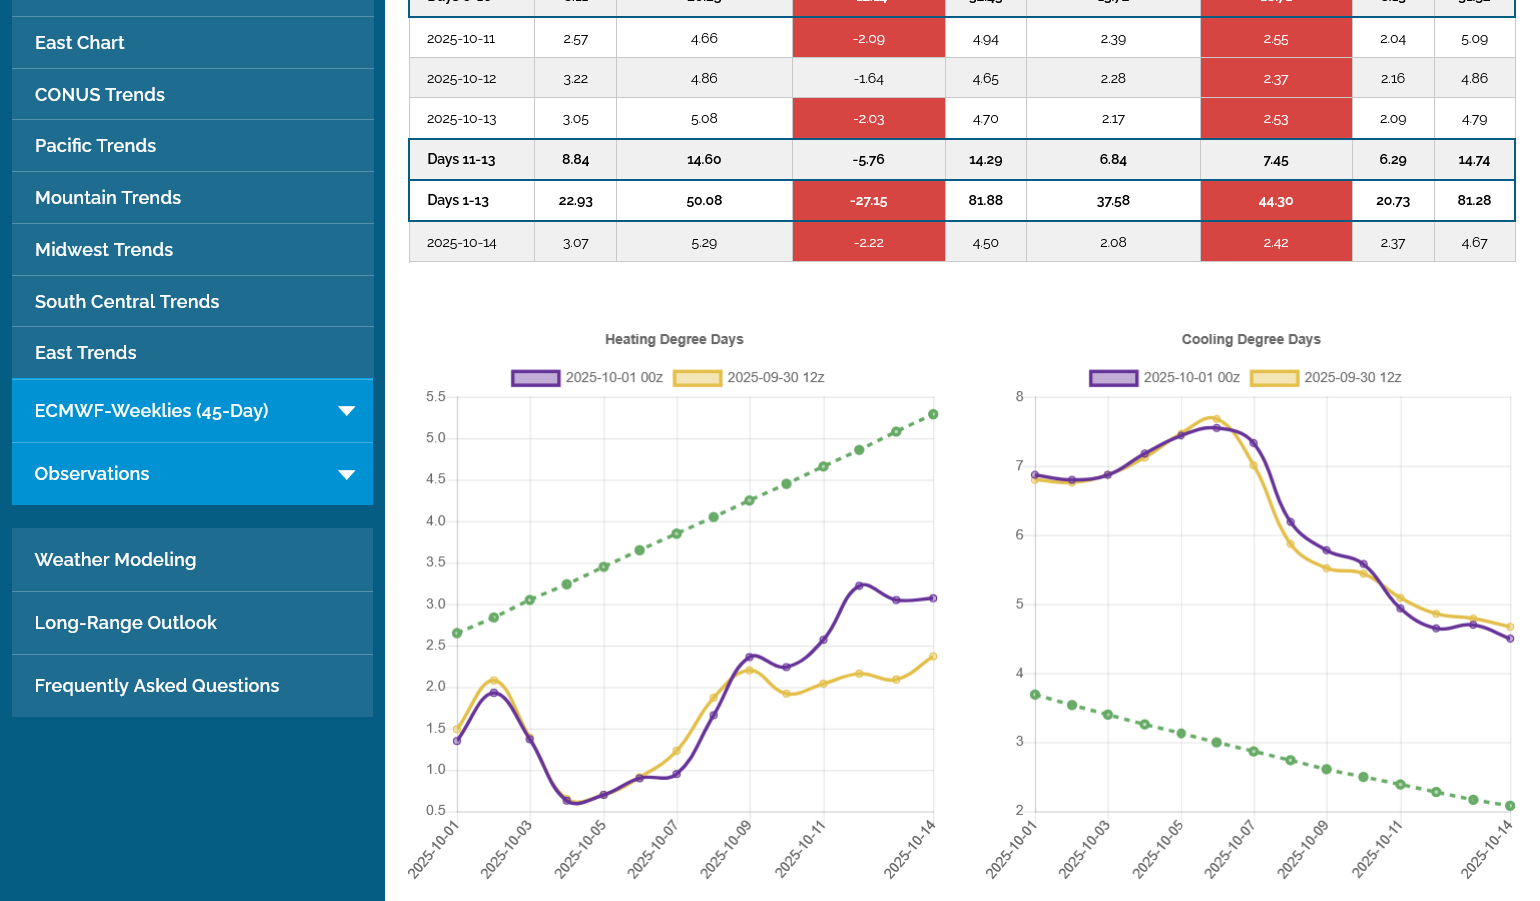
Task: Click the Weather Modeling button
Action: [116, 560]
